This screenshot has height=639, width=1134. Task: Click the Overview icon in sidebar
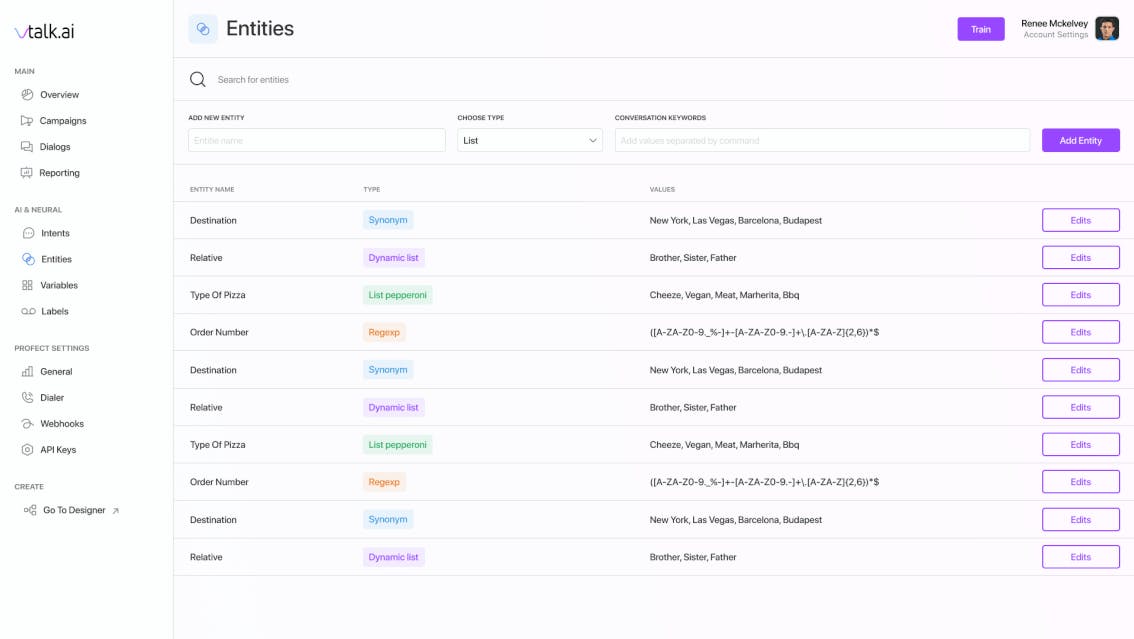[x=27, y=95]
